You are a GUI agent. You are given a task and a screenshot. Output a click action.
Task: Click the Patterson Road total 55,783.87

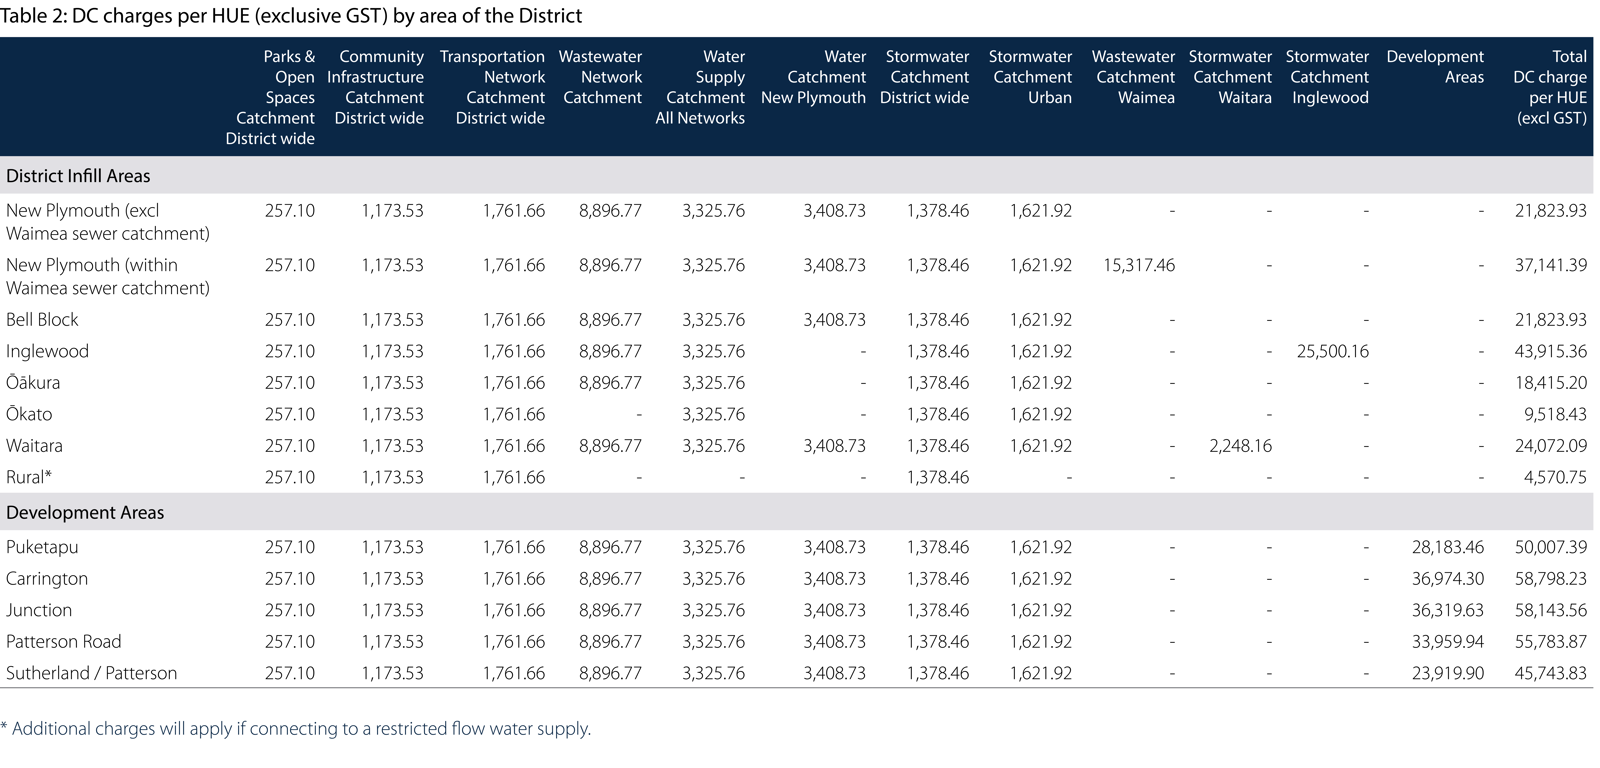point(1550,642)
